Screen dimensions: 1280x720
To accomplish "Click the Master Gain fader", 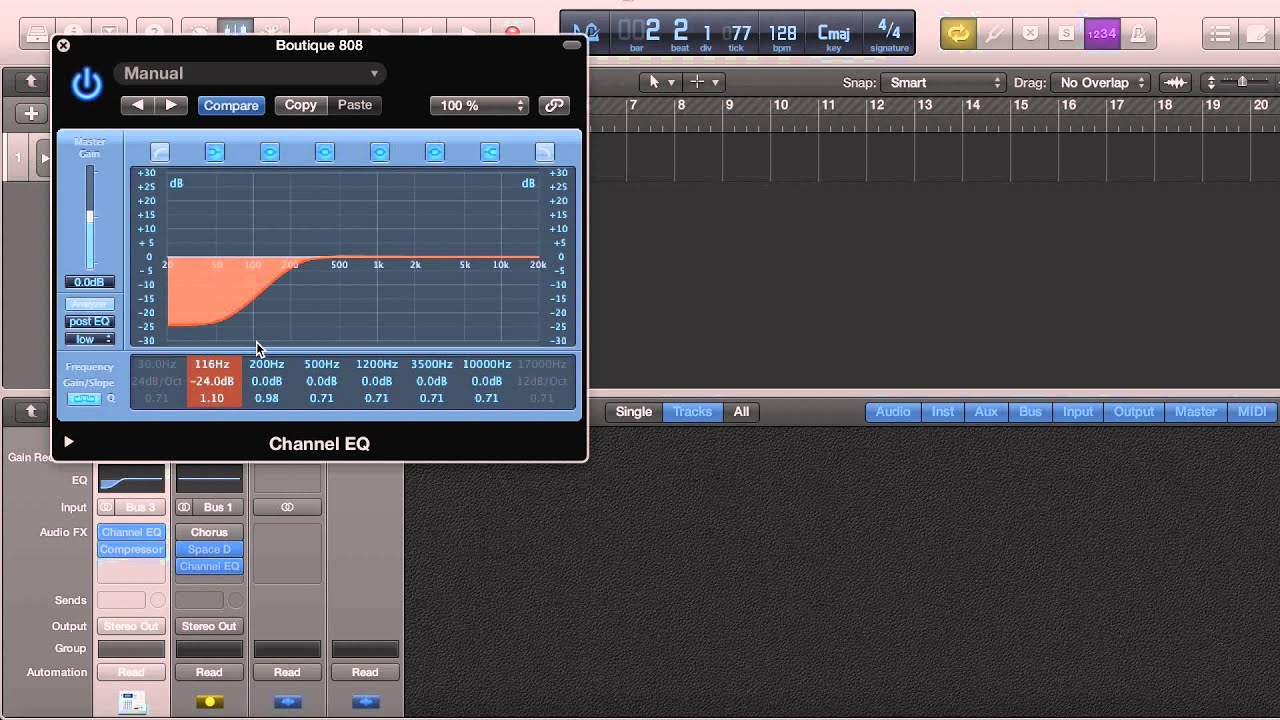I will (x=90, y=217).
